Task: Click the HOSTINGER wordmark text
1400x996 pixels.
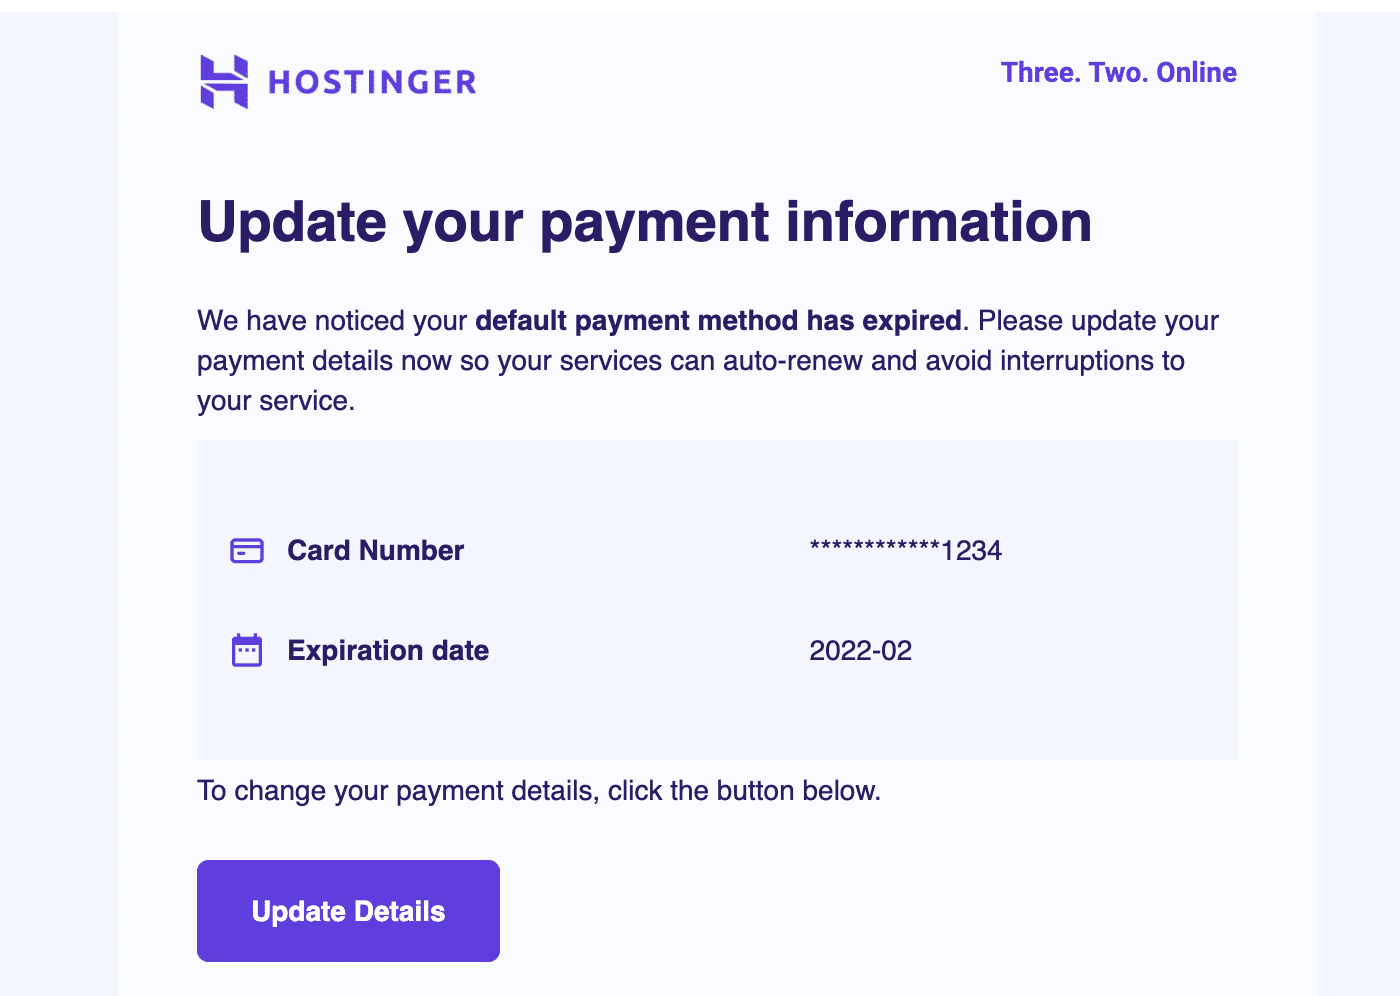Action: pos(372,82)
